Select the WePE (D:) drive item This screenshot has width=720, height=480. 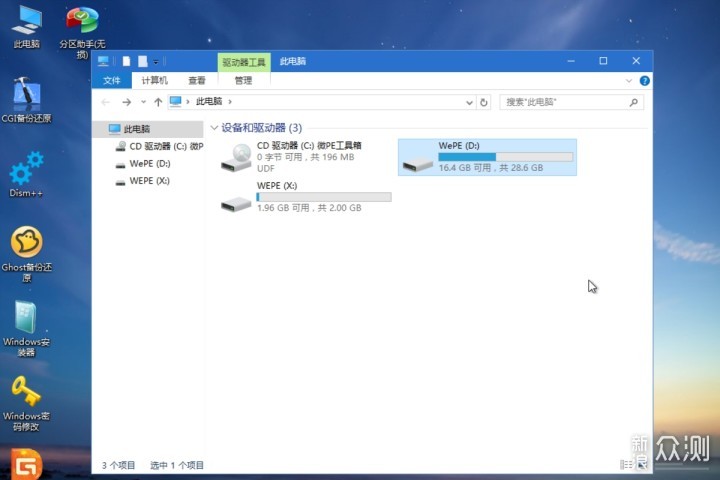tap(487, 157)
